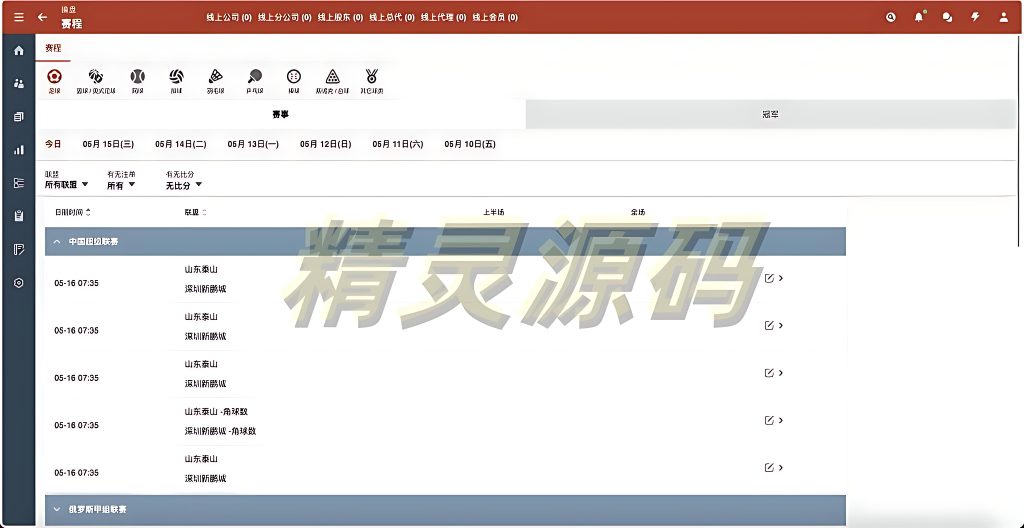Open the hexagon settings sidebar icon
This screenshot has width=1024, height=528.
18,283
